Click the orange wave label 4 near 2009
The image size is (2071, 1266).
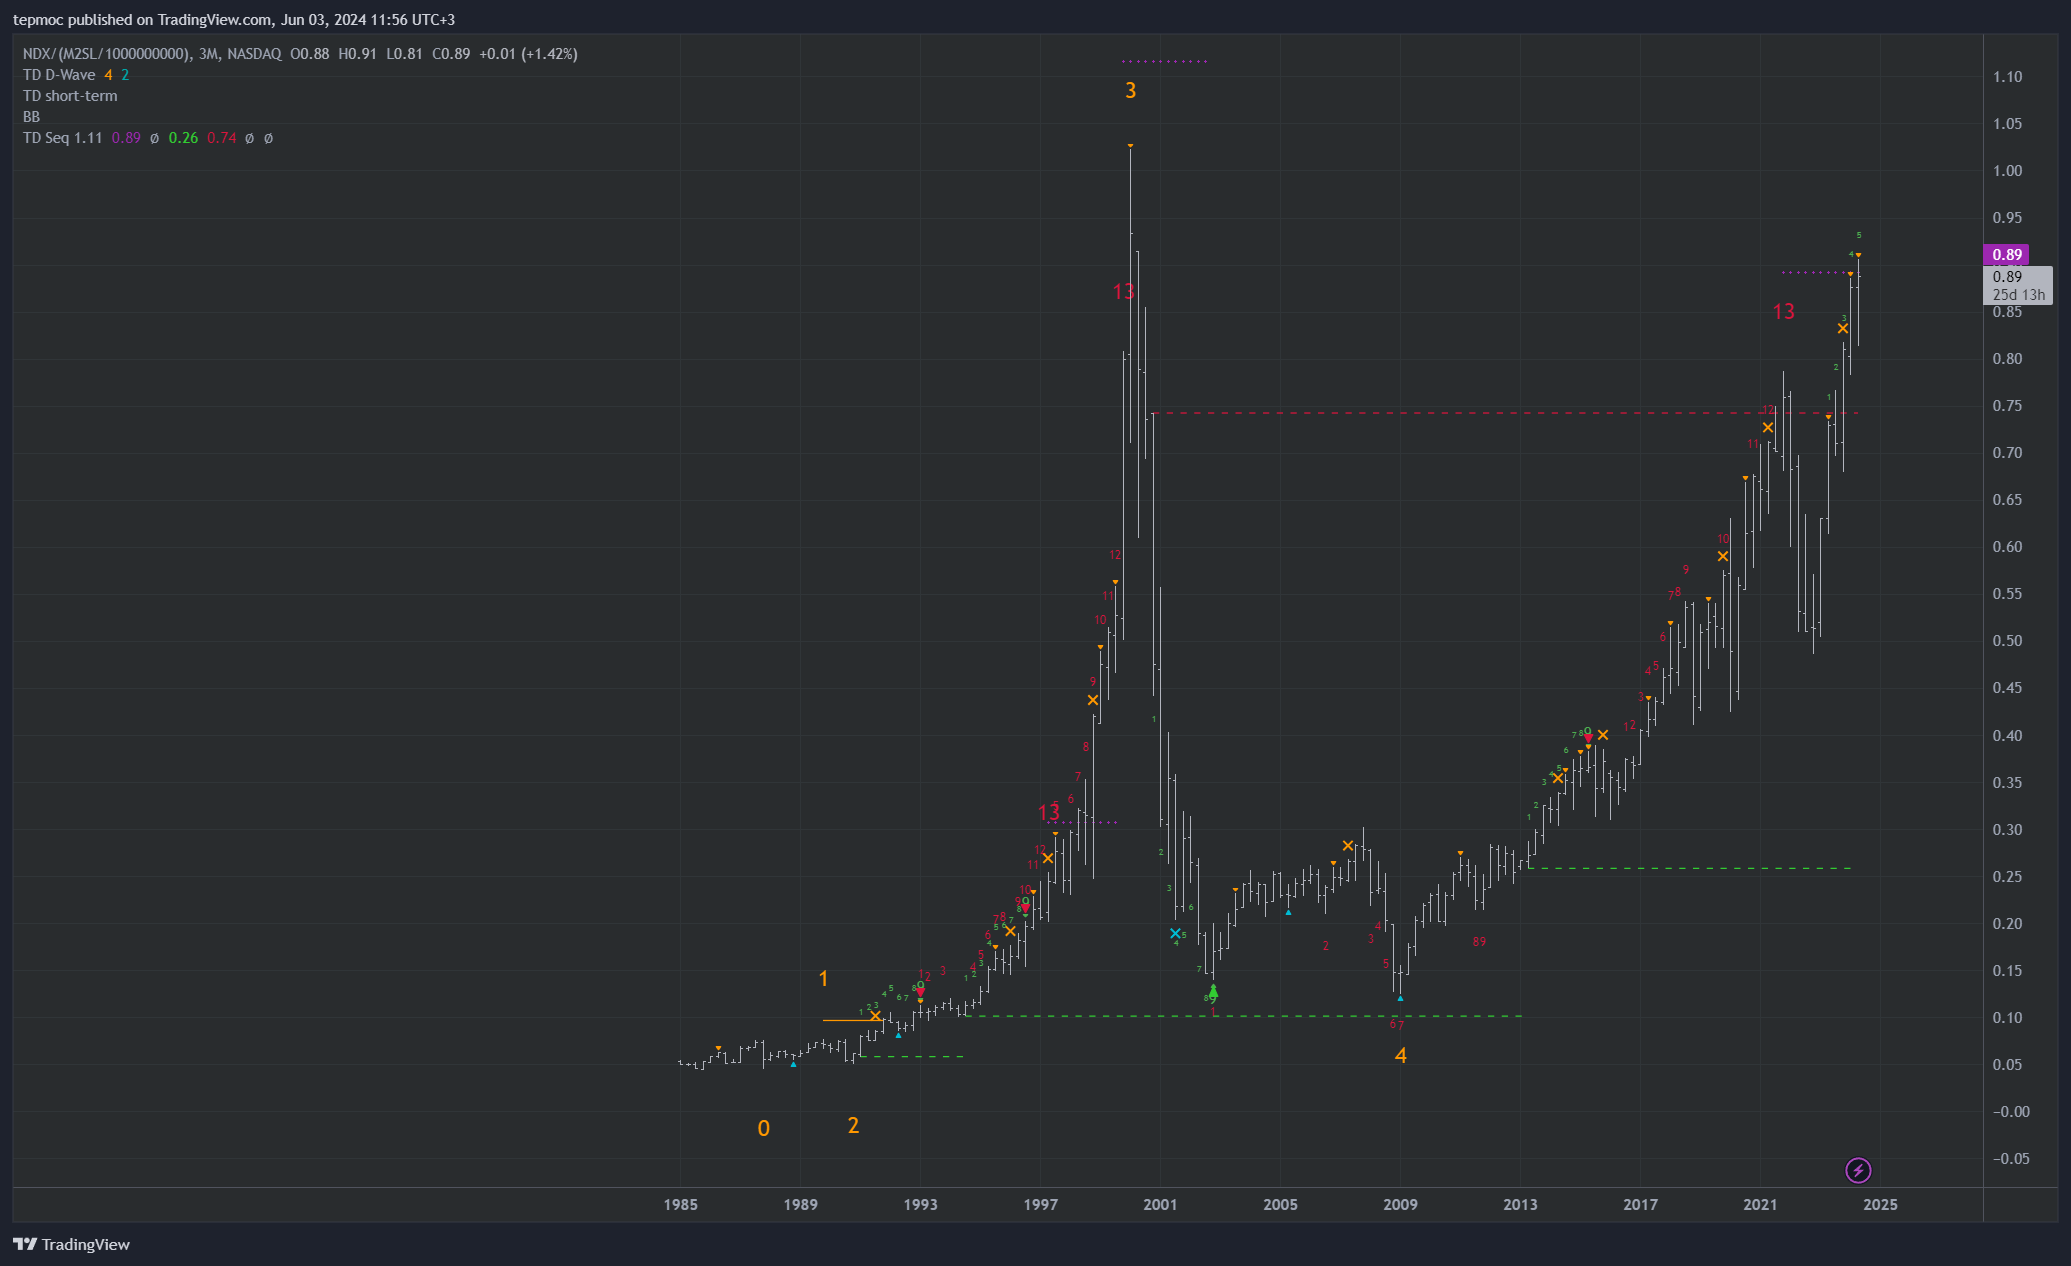point(1401,1056)
